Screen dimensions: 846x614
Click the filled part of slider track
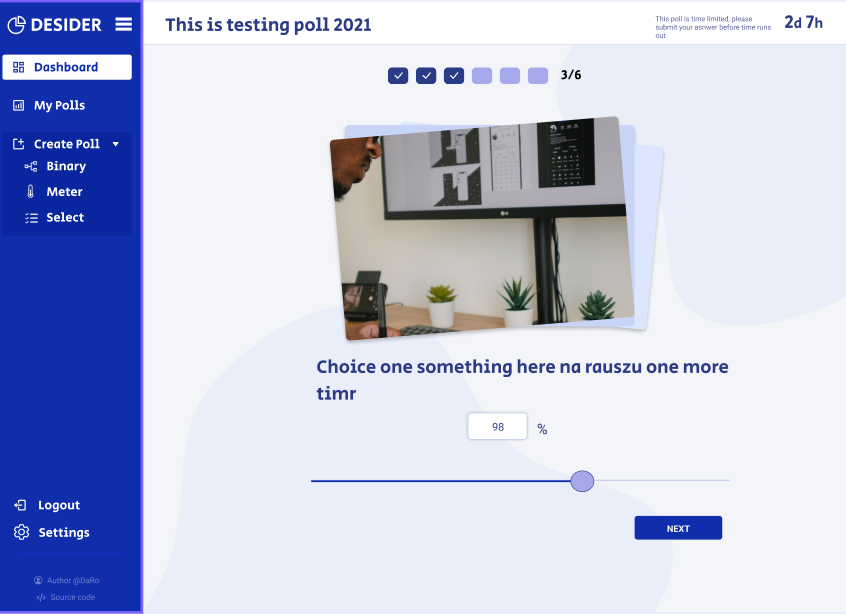[x=441, y=481]
